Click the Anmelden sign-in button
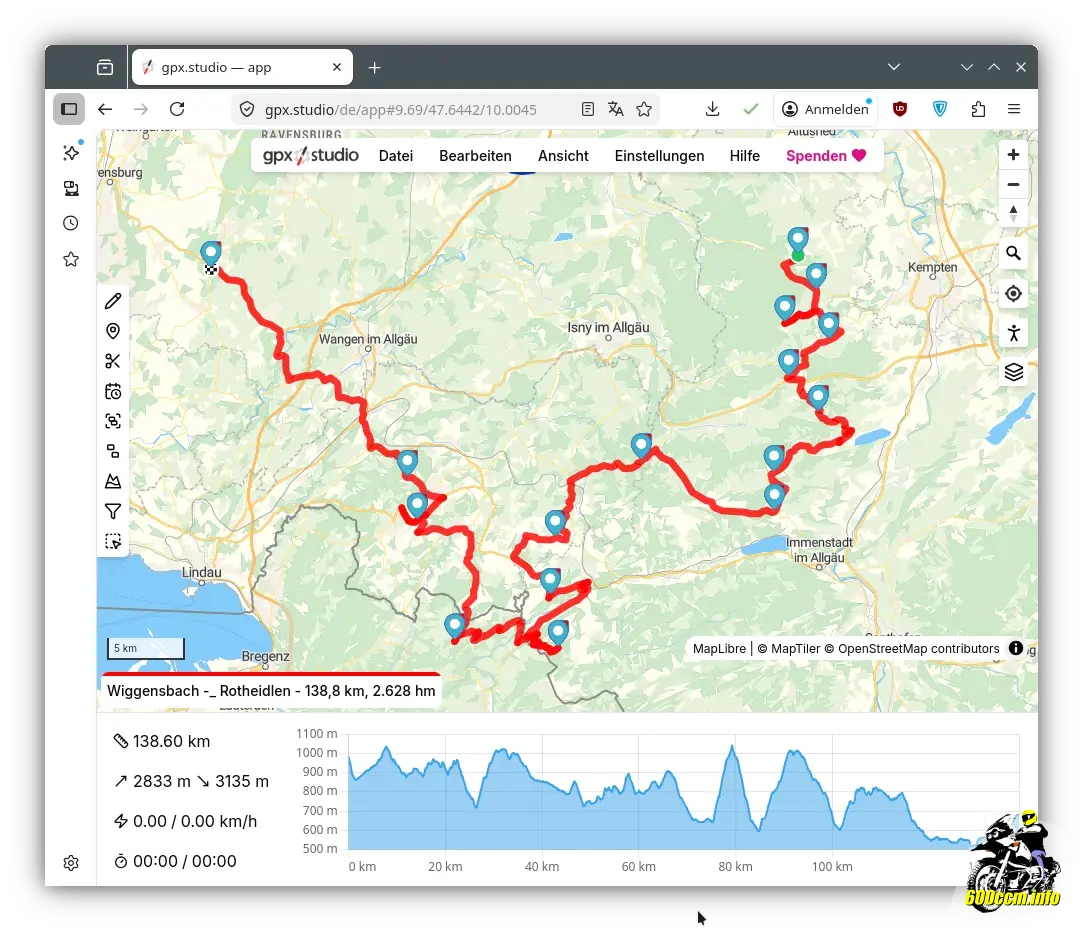The width and height of the screenshot is (1083, 931). pos(825,109)
